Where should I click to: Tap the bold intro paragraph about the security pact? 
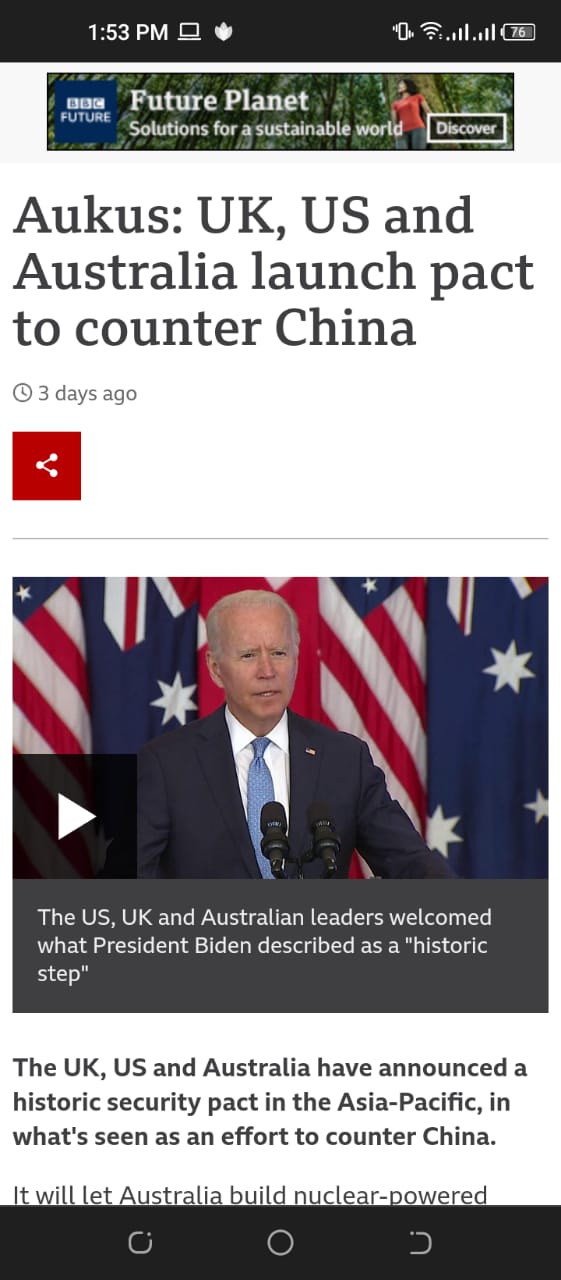click(270, 1102)
